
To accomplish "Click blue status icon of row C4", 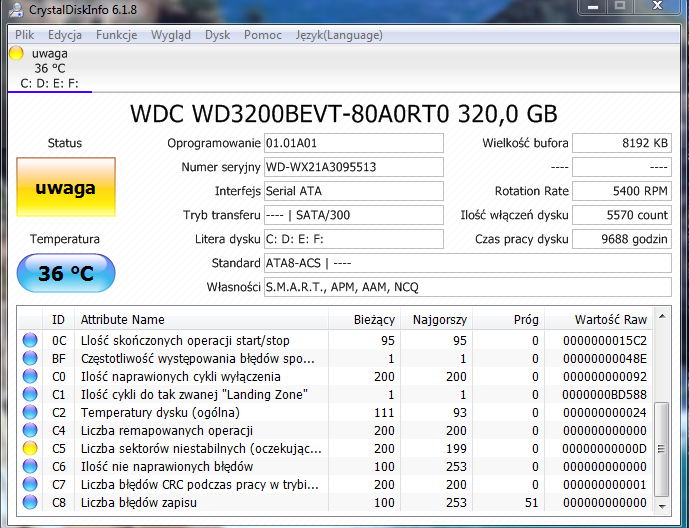I will click(x=30, y=430).
